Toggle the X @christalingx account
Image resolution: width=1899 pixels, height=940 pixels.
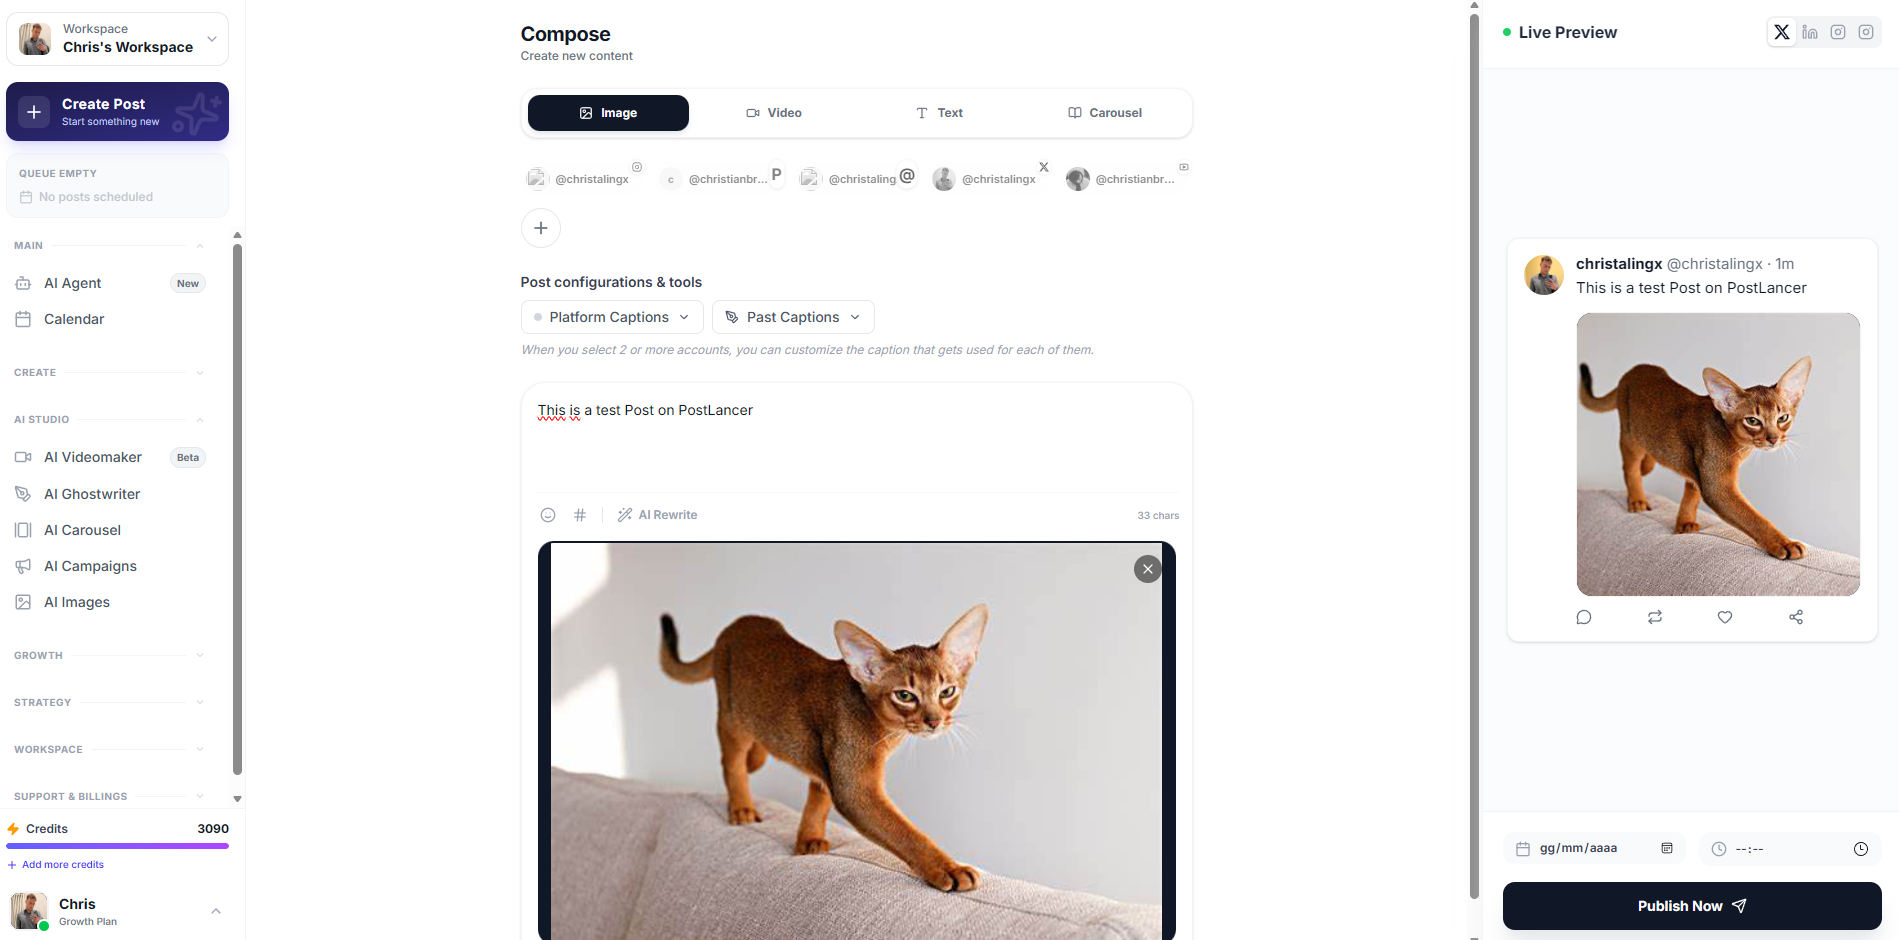[992, 178]
